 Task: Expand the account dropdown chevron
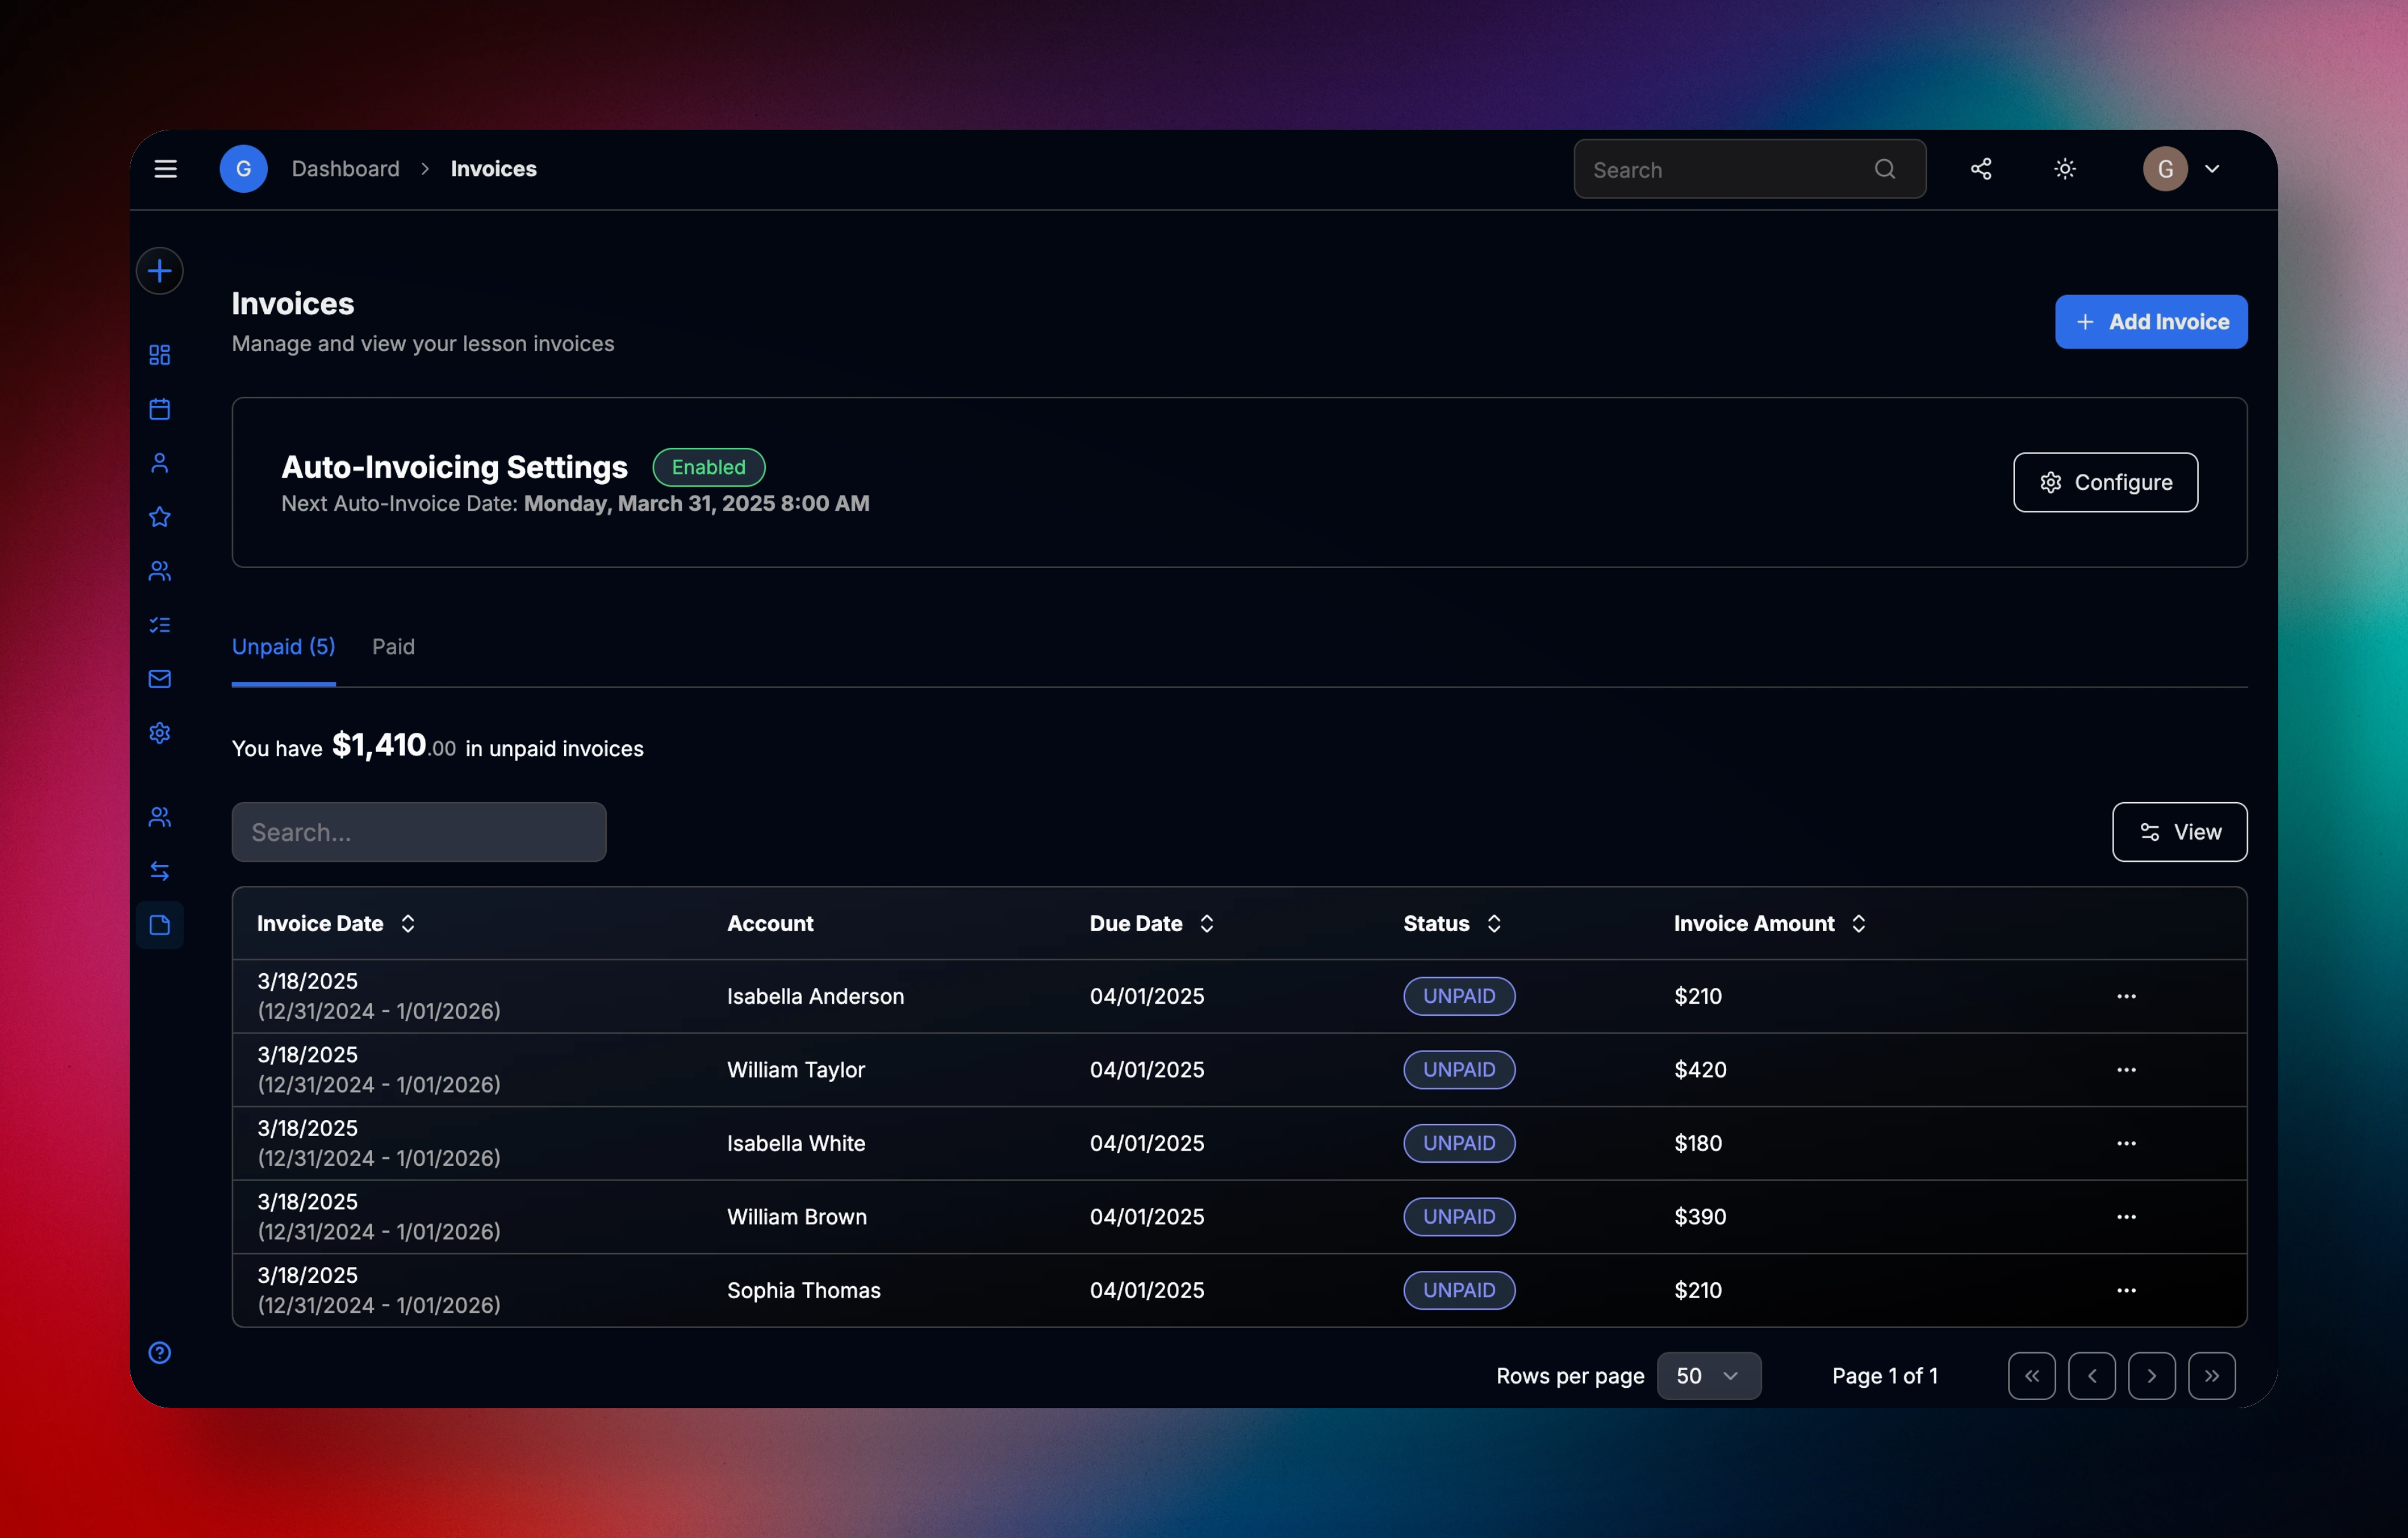[2212, 169]
